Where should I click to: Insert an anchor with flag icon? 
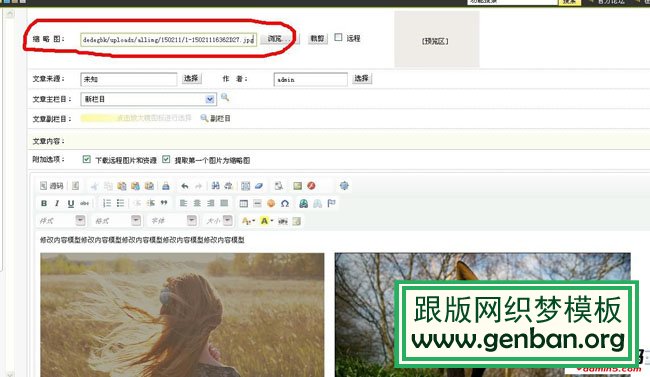coord(331,203)
